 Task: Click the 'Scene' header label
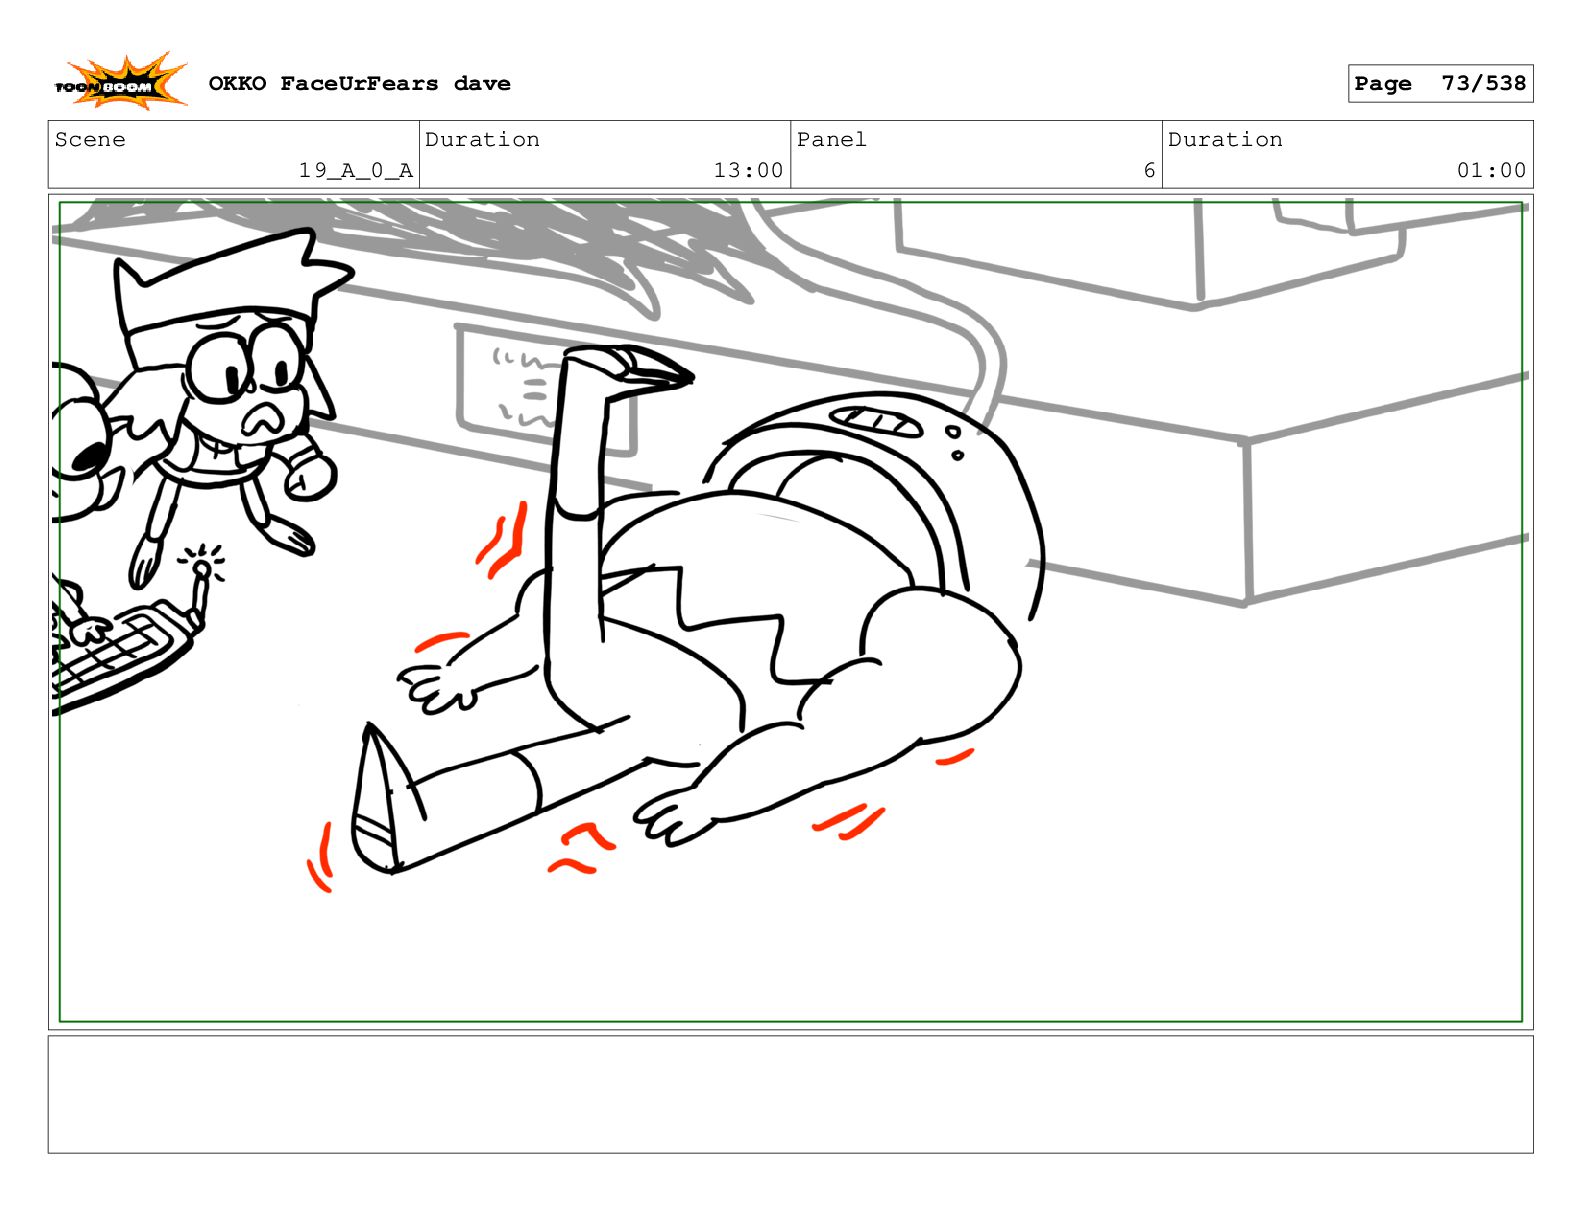click(90, 140)
